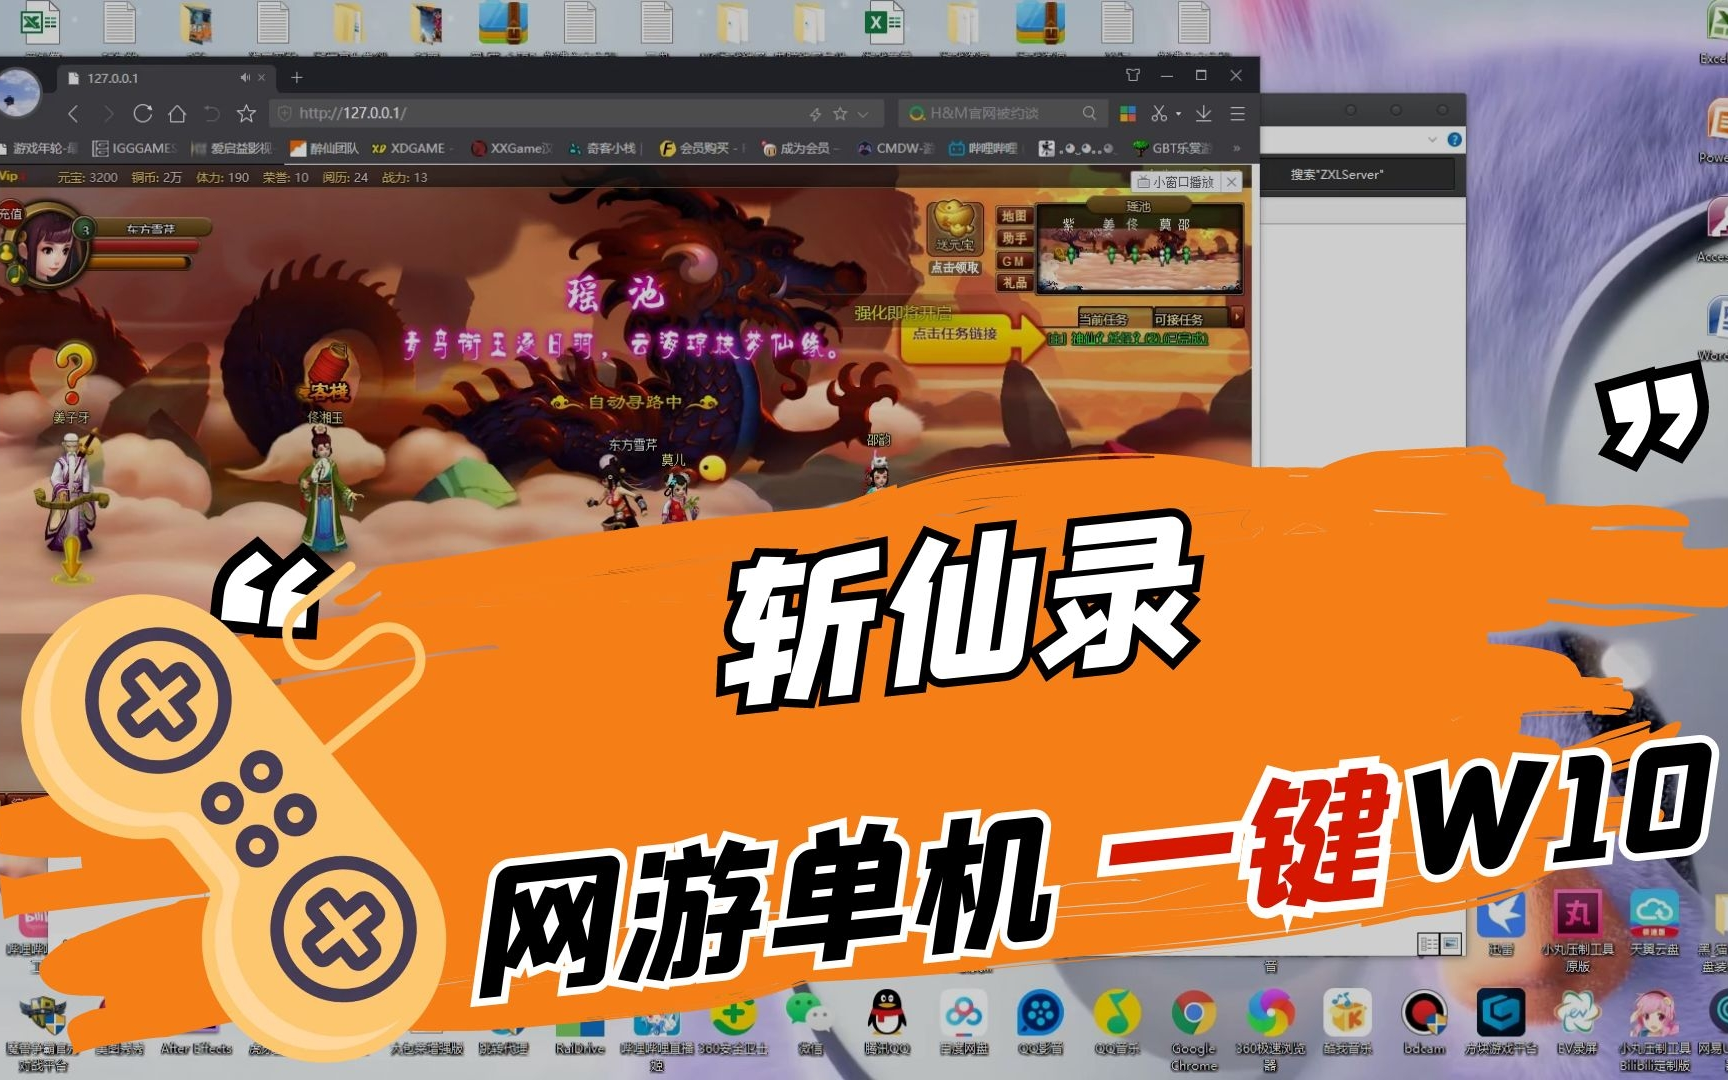Go forward in the browser
This screenshot has width=1728, height=1080.
click(108, 114)
